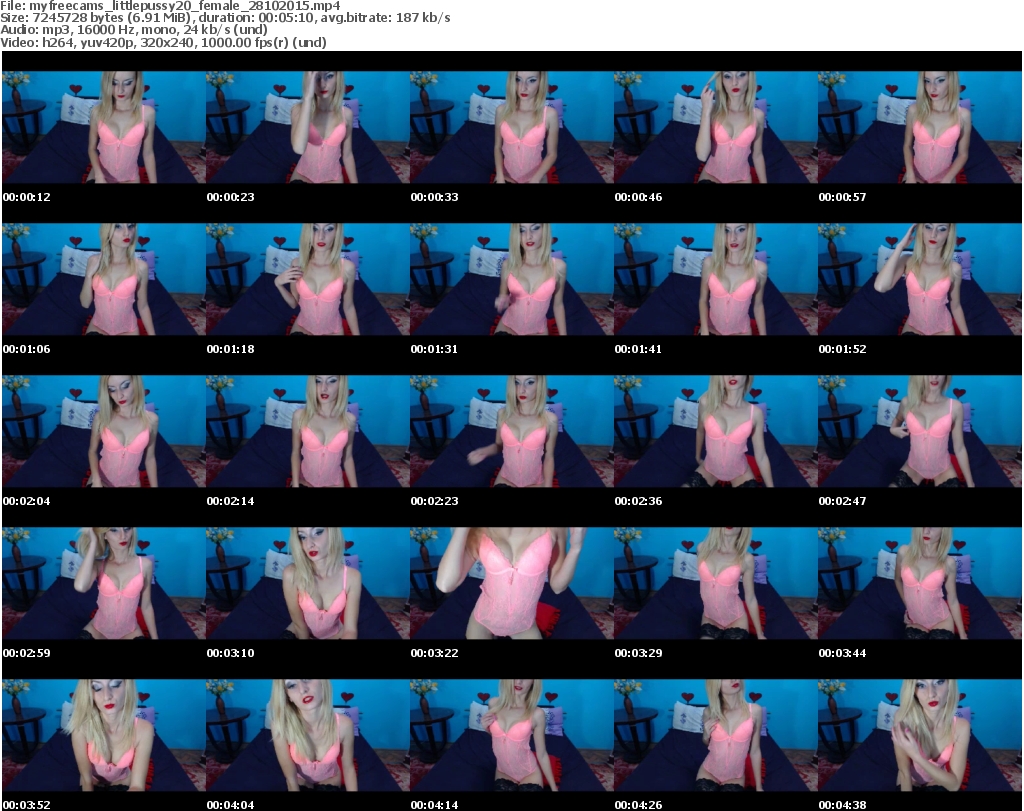
Task: Open the frame captured at 00:01:18
Action: pyautogui.click(x=308, y=279)
